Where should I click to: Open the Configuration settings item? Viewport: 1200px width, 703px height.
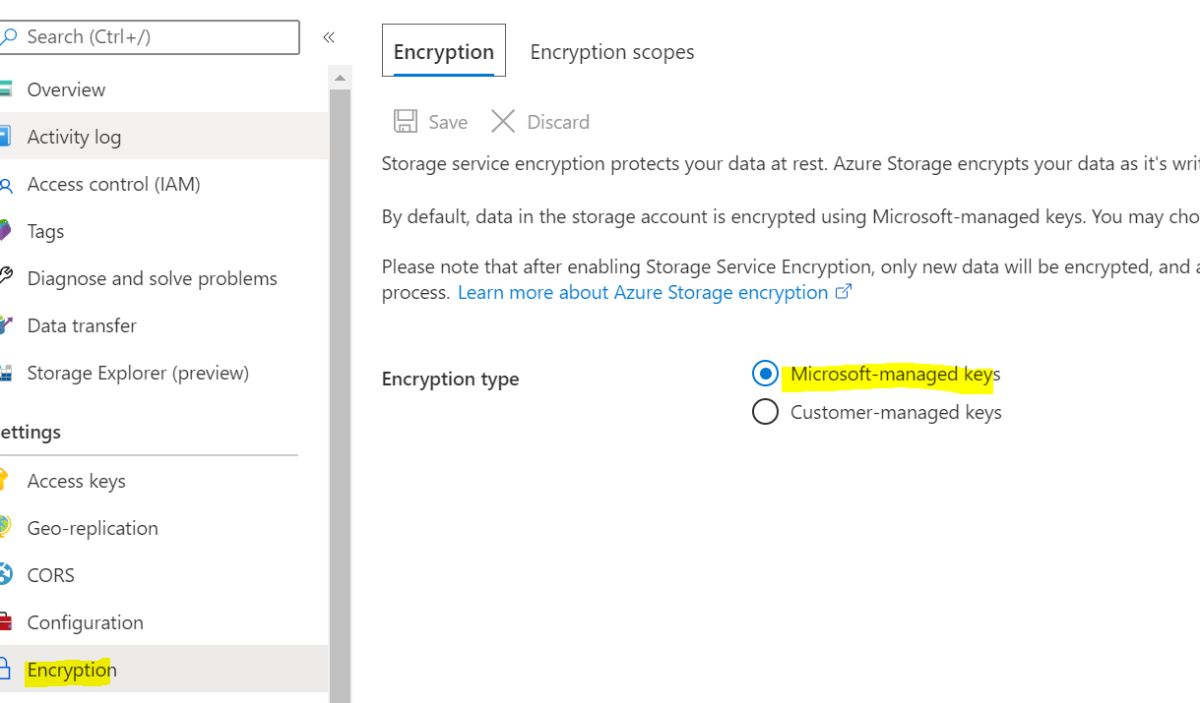tap(85, 622)
